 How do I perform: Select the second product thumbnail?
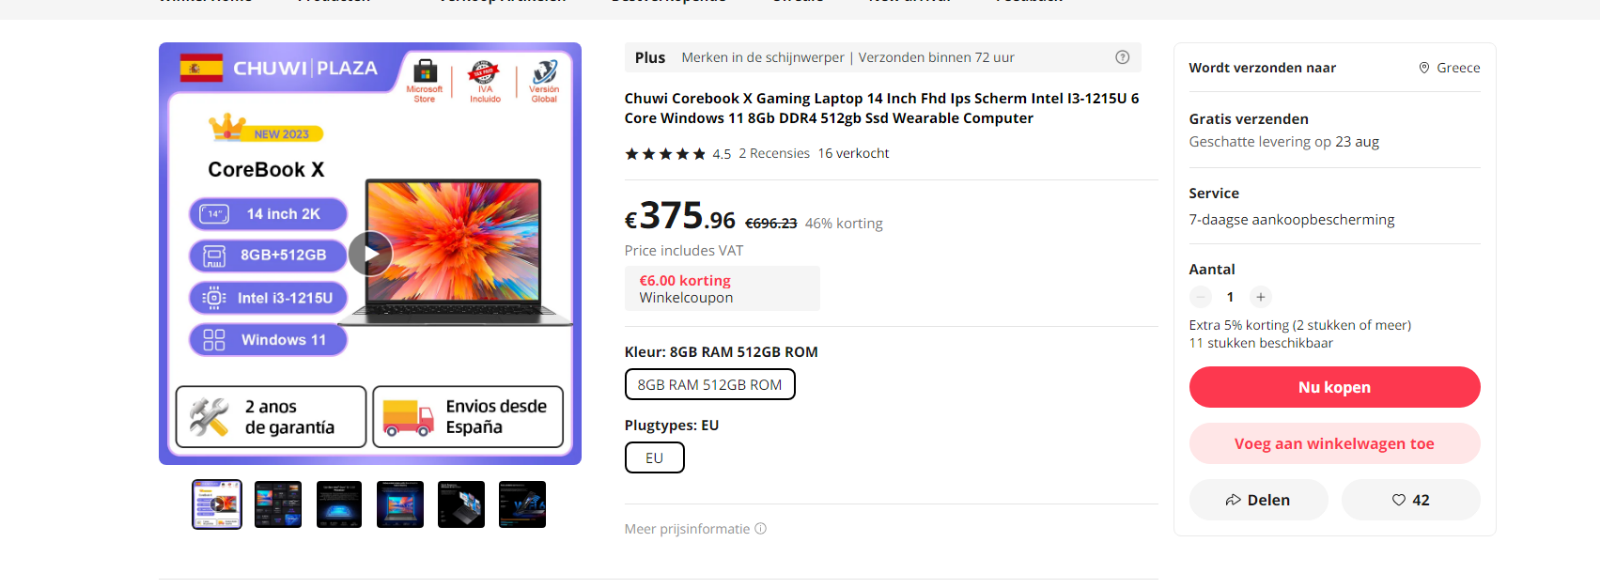(x=278, y=505)
